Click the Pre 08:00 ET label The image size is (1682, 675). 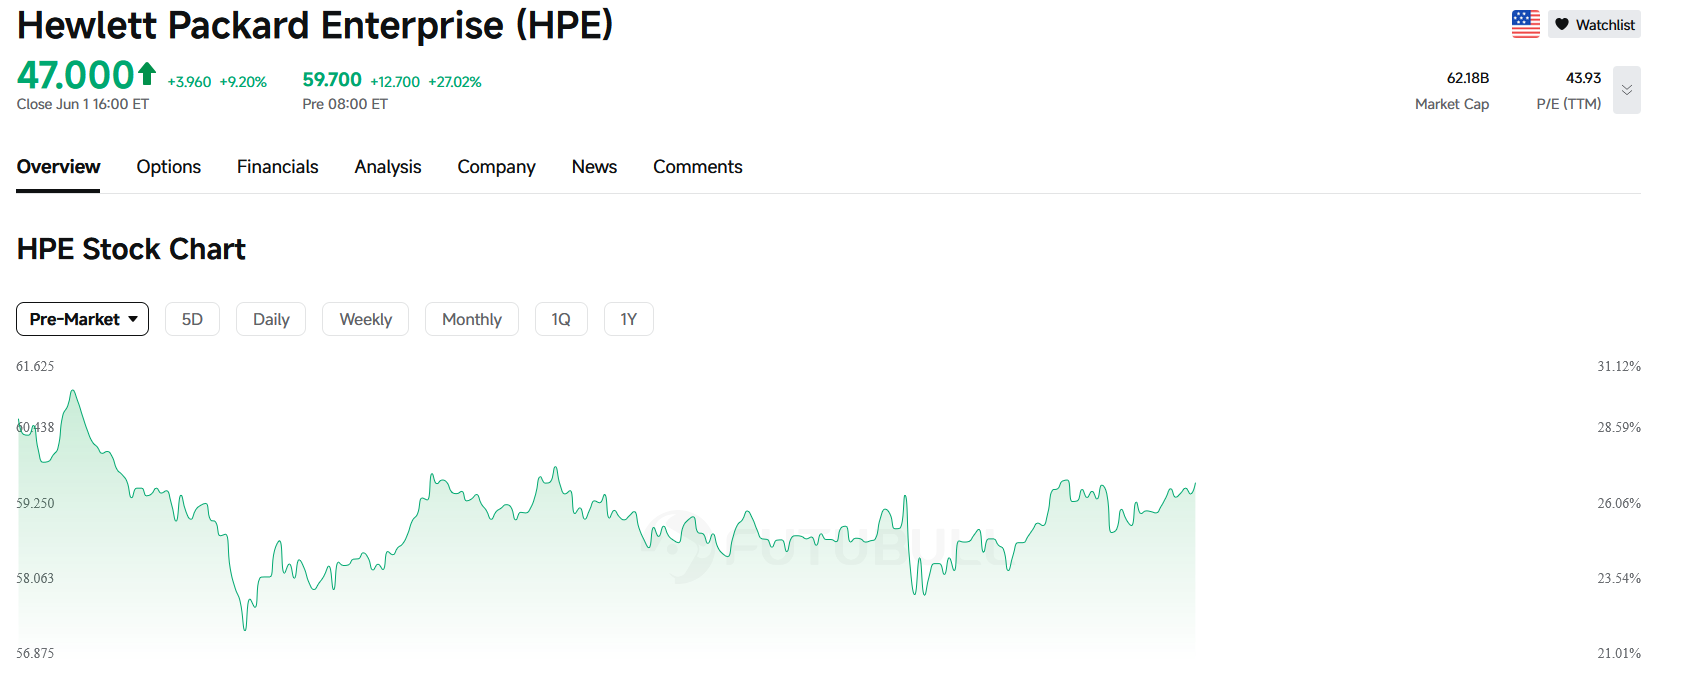coord(345,104)
